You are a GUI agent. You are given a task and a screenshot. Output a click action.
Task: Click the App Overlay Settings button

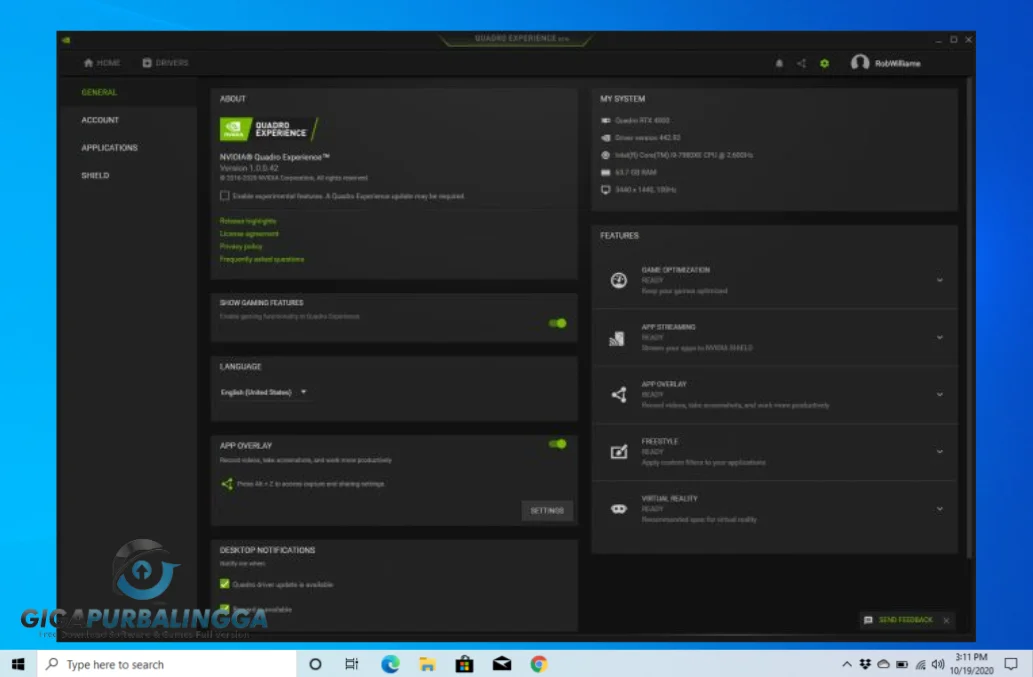tap(547, 511)
